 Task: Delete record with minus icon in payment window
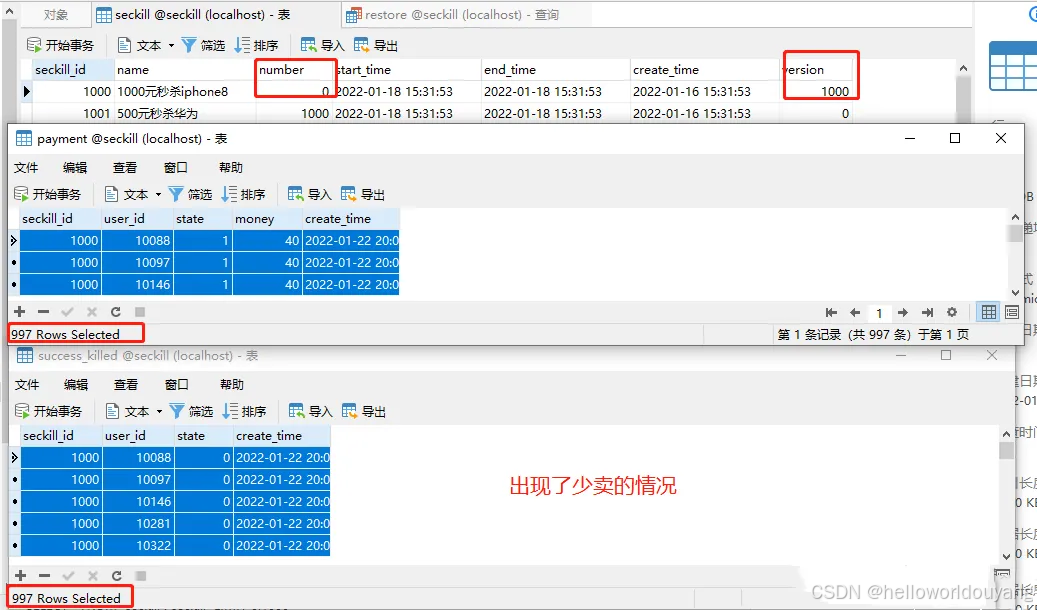click(x=44, y=312)
